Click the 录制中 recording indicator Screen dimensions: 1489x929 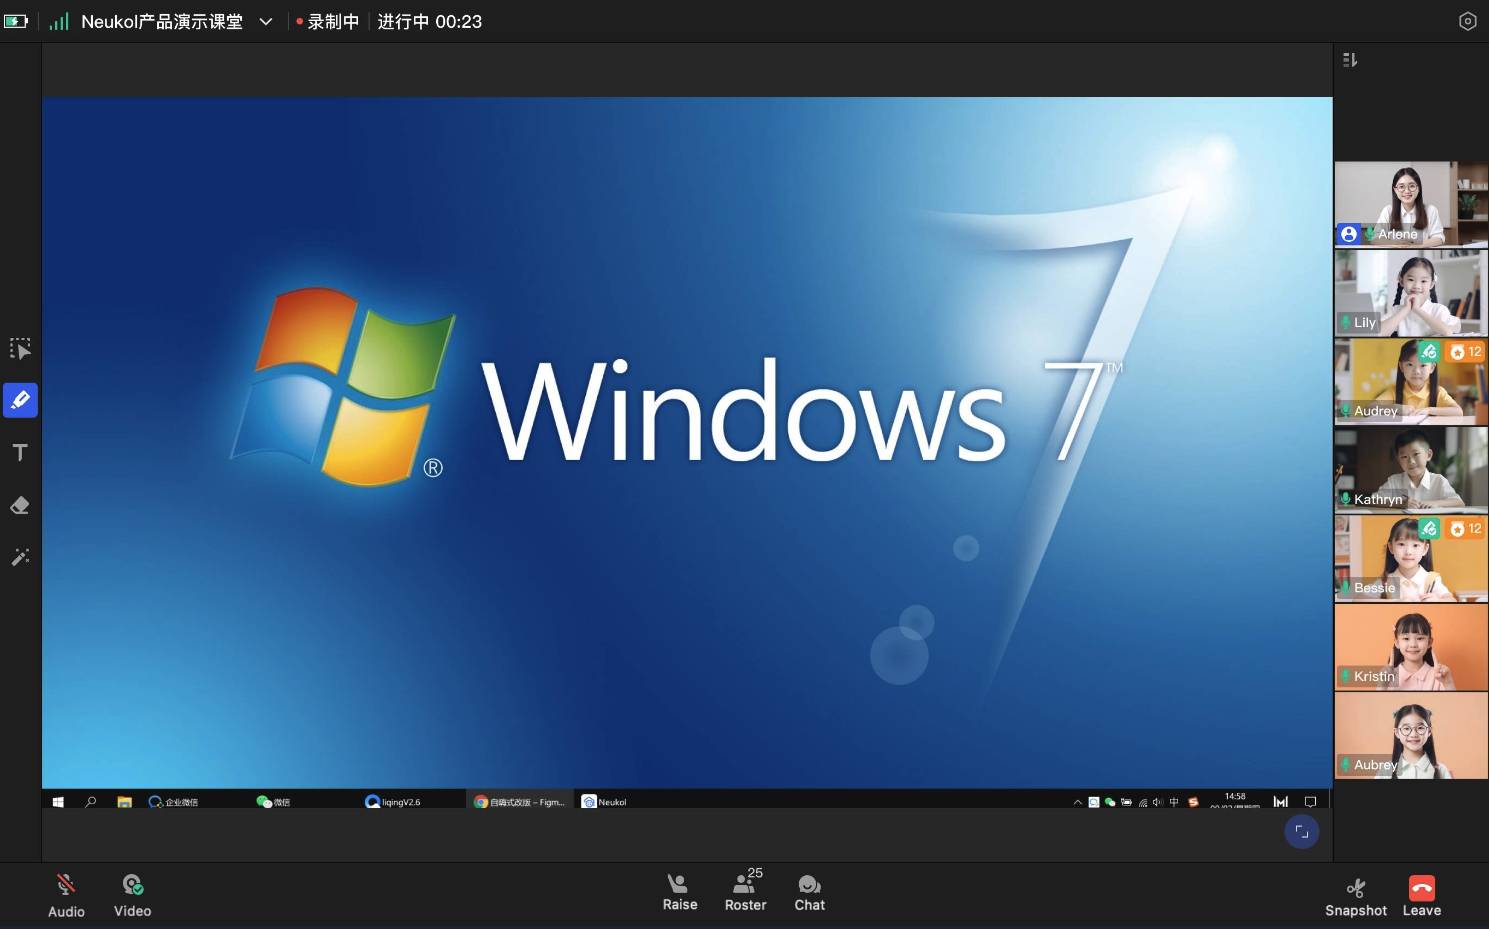pyautogui.click(x=328, y=22)
